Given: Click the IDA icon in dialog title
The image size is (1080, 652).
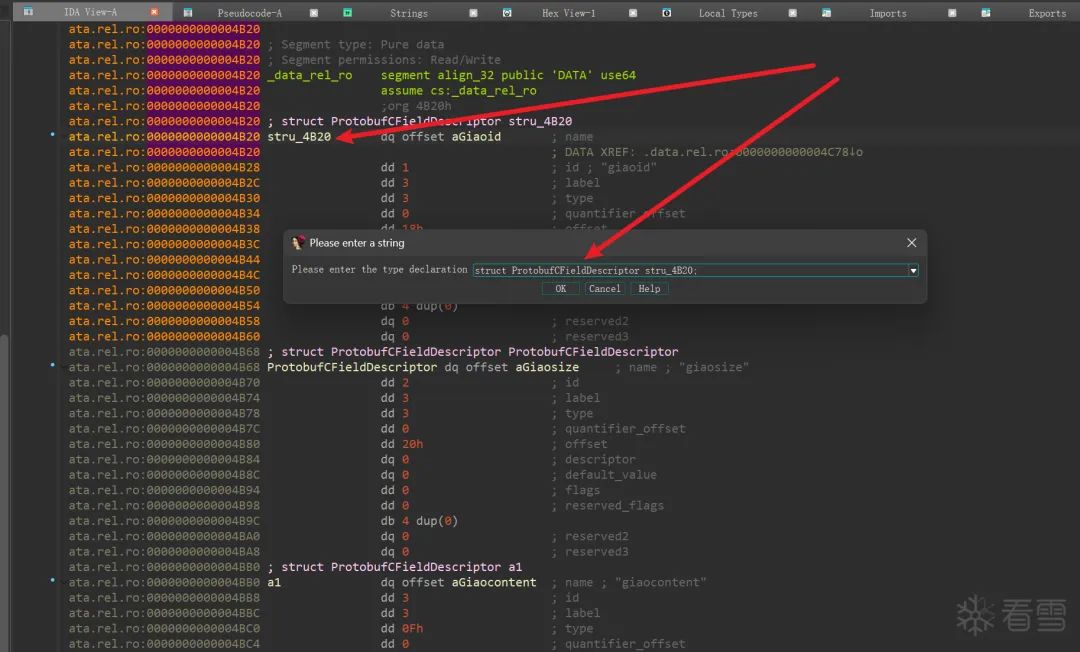Looking at the screenshot, I should click(x=298, y=242).
